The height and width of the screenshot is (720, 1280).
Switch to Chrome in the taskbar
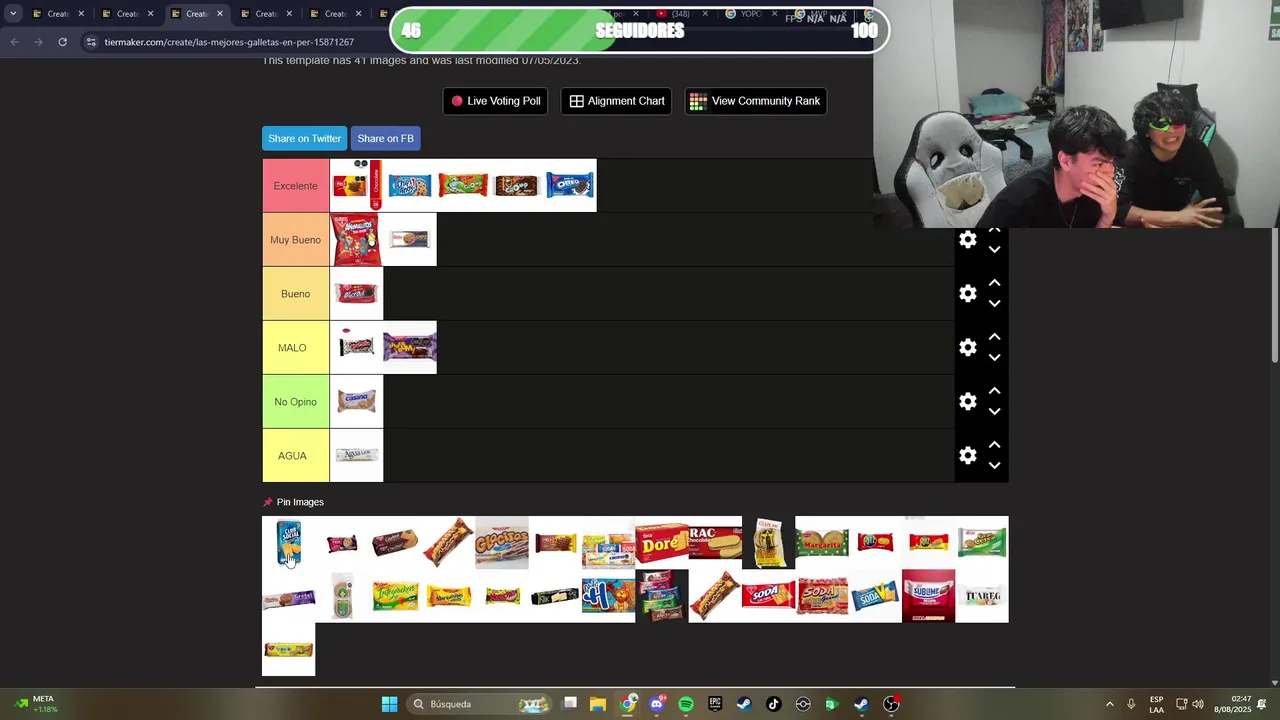point(627,704)
